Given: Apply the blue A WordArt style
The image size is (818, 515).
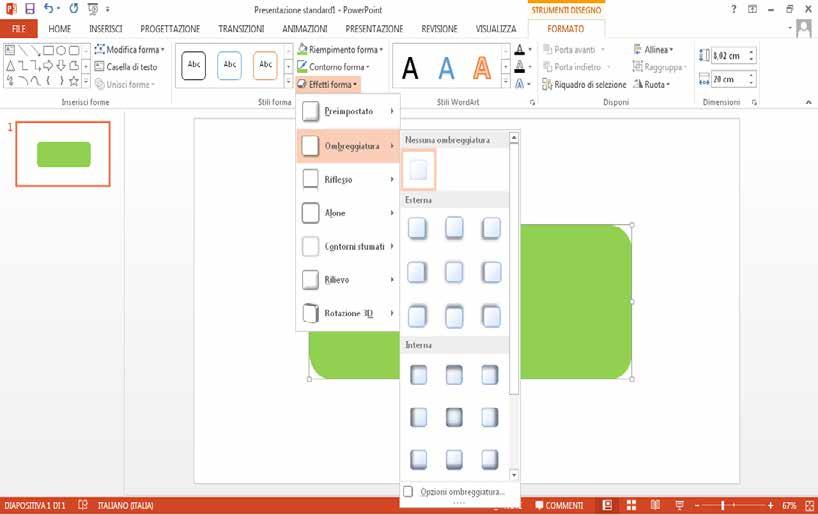Looking at the screenshot, I should point(446,68).
